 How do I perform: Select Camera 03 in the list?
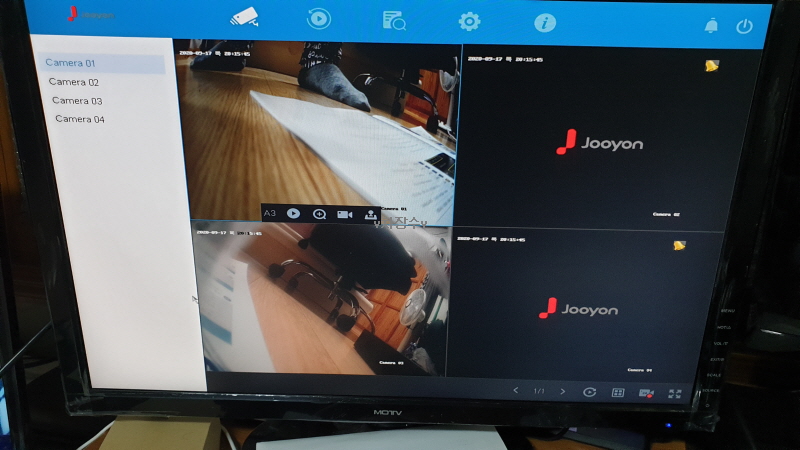[x=77, y=101]
